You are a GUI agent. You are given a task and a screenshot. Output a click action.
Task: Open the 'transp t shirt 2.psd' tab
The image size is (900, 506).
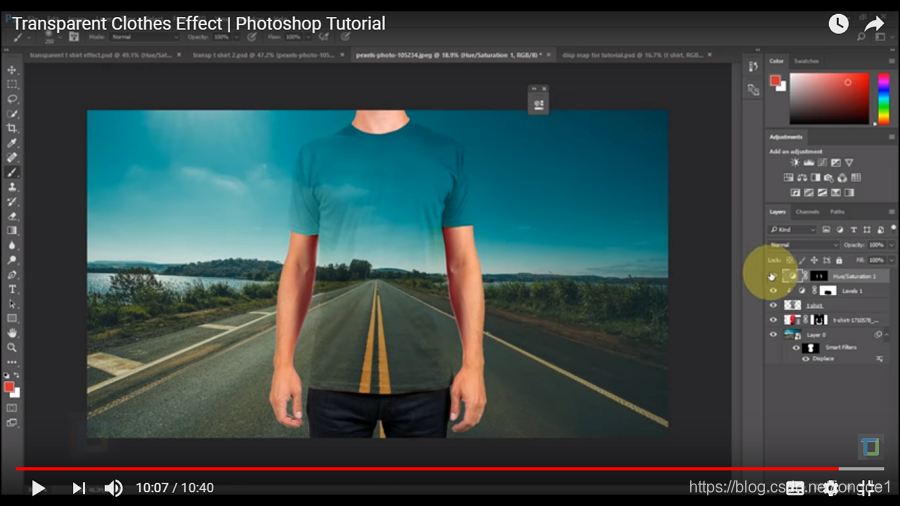coord(263,55)
